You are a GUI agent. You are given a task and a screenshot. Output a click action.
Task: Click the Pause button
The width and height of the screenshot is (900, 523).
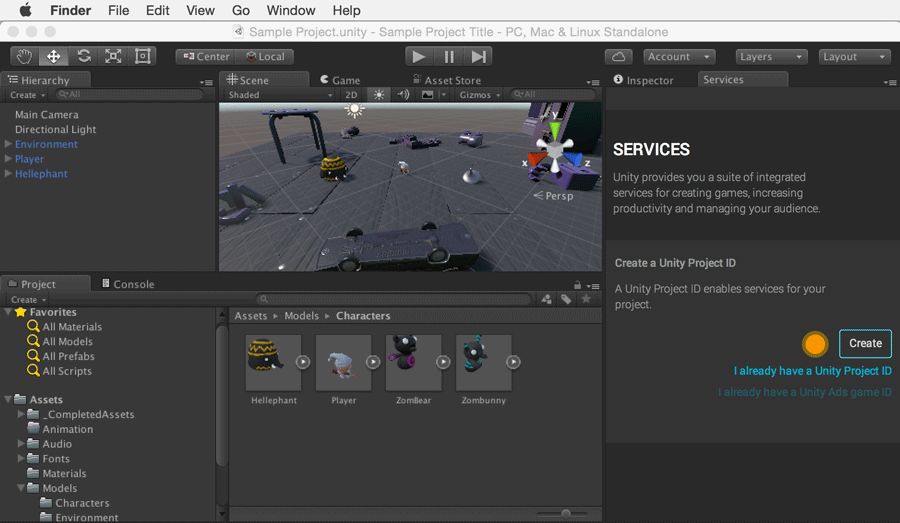pos(449,57)
